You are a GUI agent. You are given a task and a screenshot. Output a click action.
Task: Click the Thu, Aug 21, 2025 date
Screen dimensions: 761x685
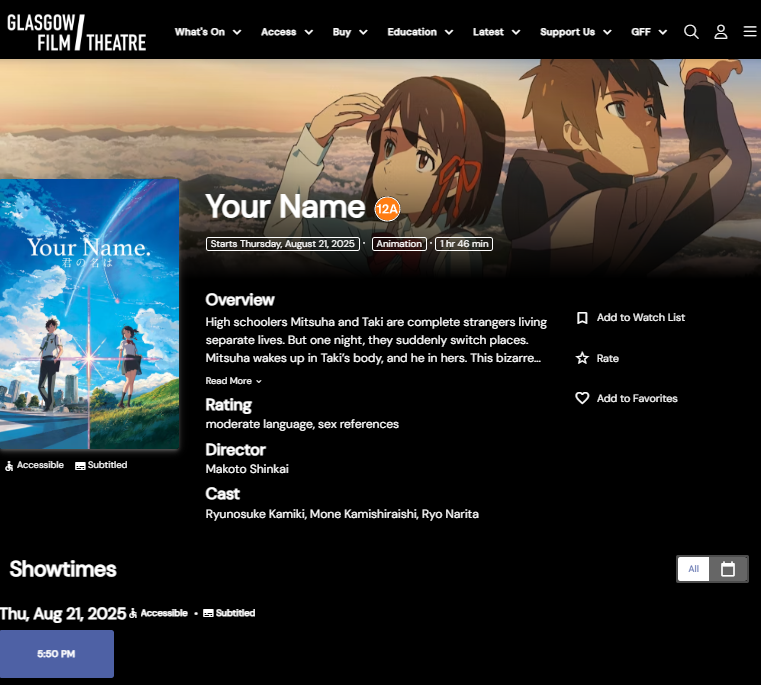point(63,614)
